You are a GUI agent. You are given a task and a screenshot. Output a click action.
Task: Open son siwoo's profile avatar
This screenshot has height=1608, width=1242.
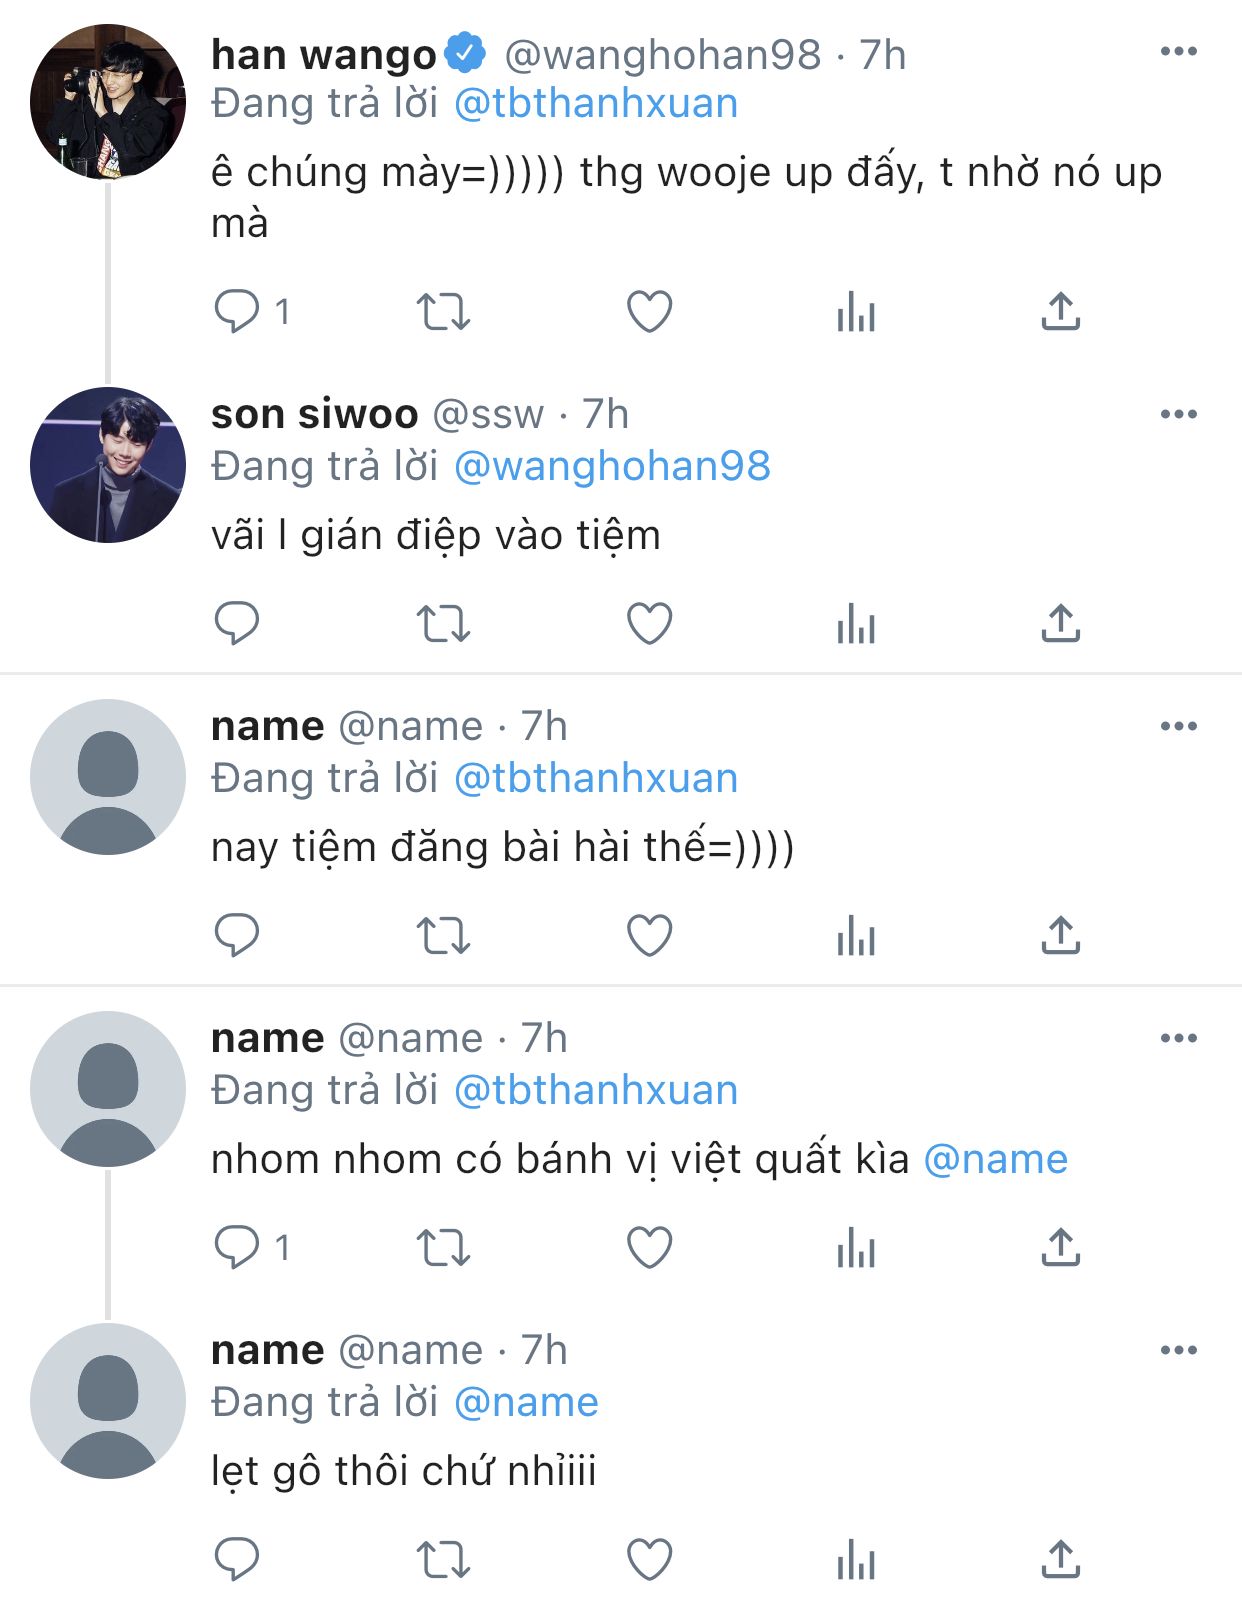pos(108,465)
